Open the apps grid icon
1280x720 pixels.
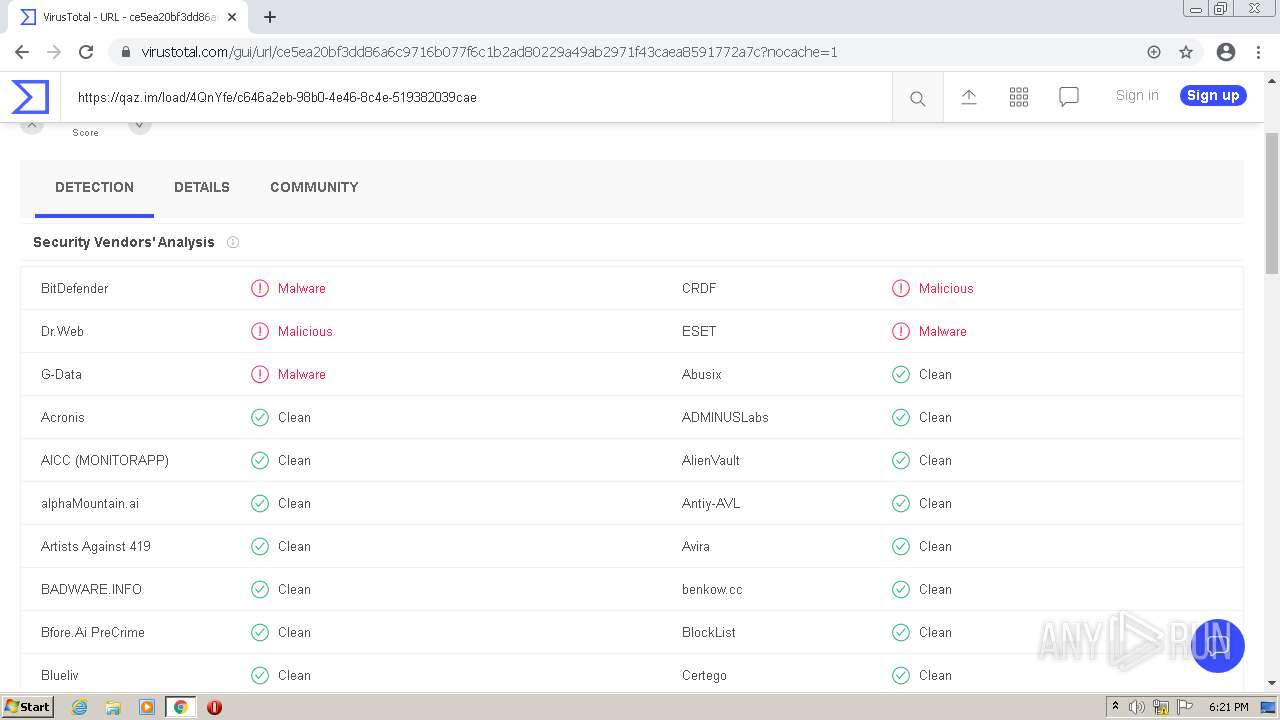click(x=1019, y=97)
